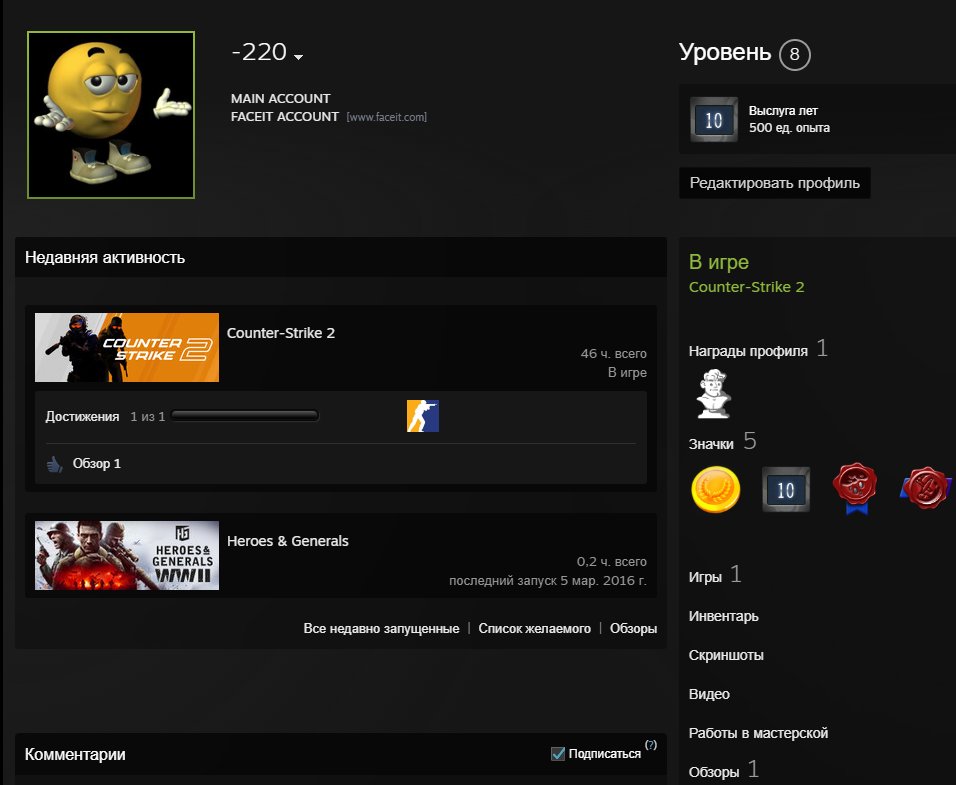This screenshot has width=956, height=785.
Task: Open Все недавно запущенные link
Action: (381, 628)
